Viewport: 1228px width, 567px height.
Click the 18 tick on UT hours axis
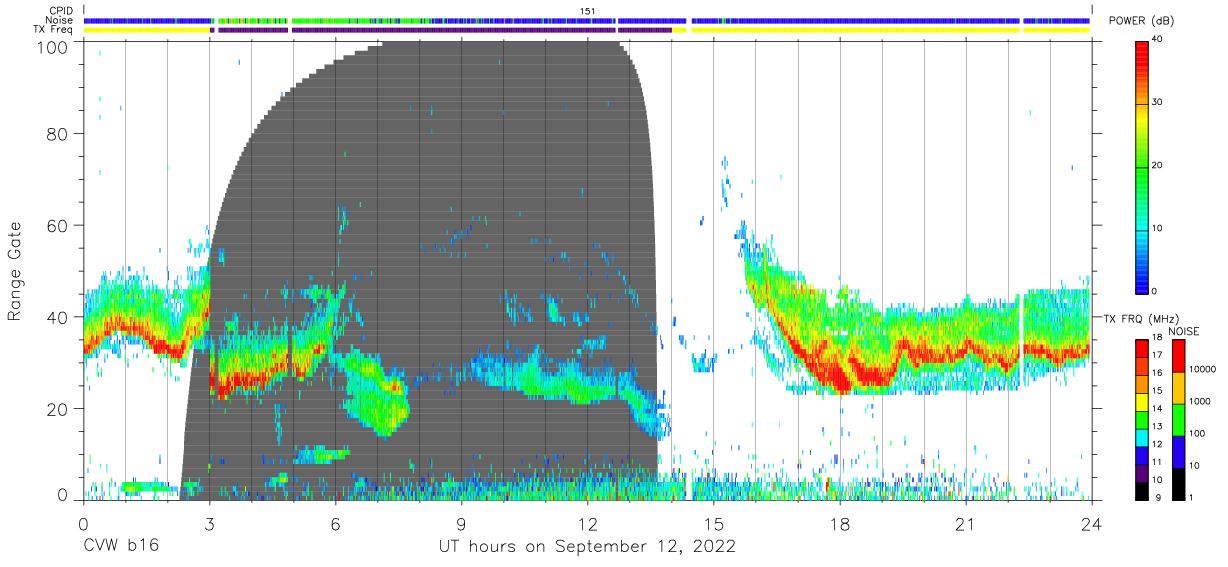click(x=840, y=522)
